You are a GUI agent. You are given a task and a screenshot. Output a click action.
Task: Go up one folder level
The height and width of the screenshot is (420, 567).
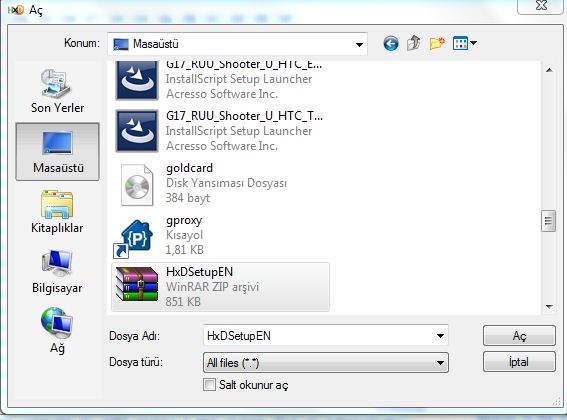(x=414, y=43)
